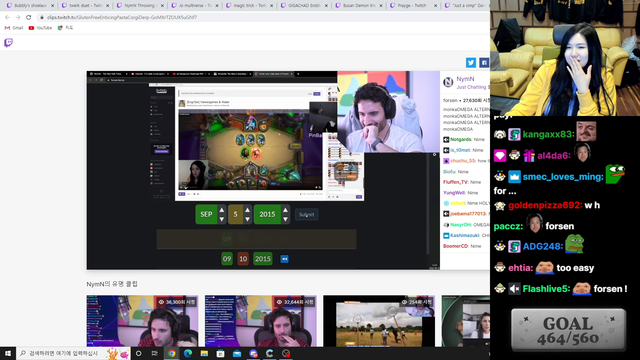Switch to the "Just a simp" tab
Image resolution: width=640 pixels, height=360 pixels.
(466, 6)
